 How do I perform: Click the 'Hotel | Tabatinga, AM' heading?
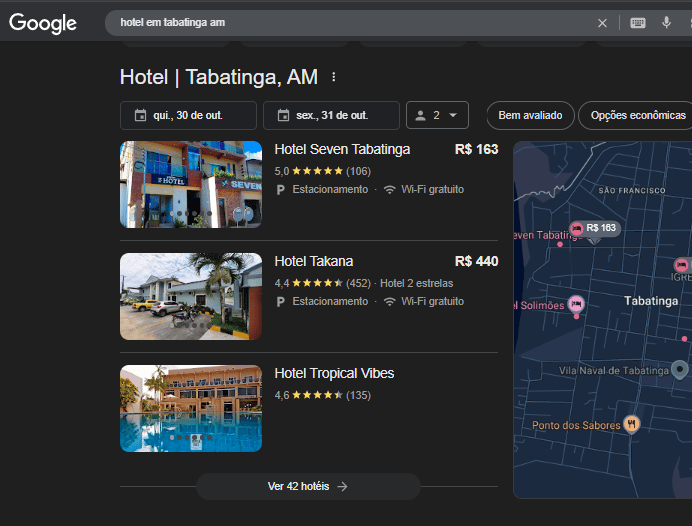click(219, 77)
